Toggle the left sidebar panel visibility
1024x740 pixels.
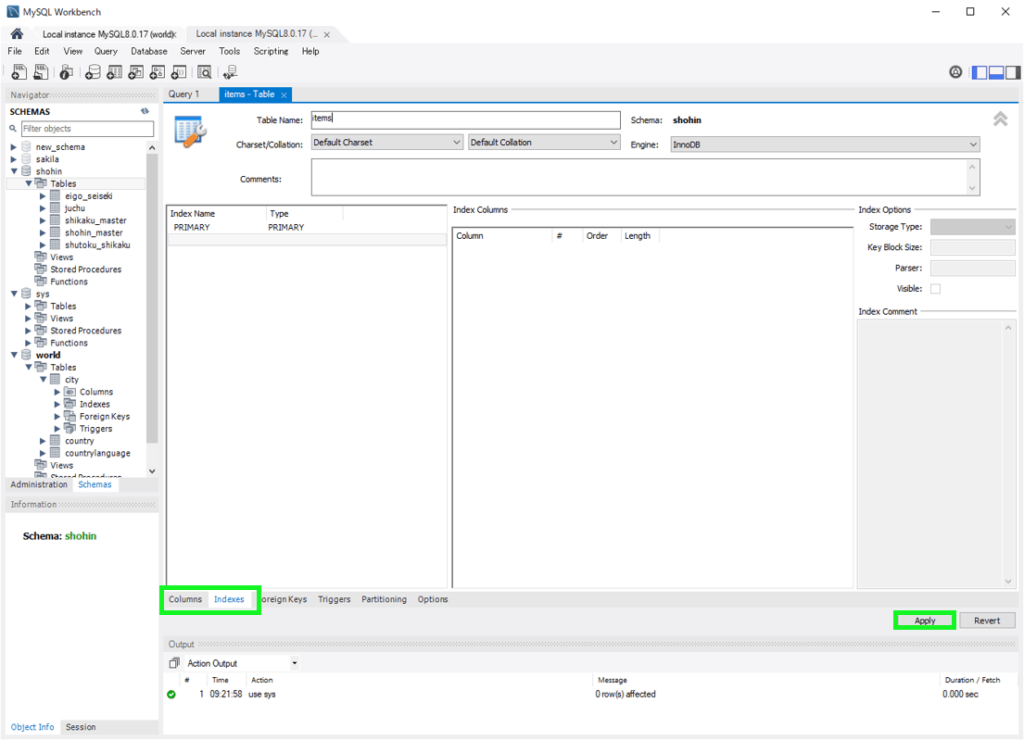click(x=980, y=72)
